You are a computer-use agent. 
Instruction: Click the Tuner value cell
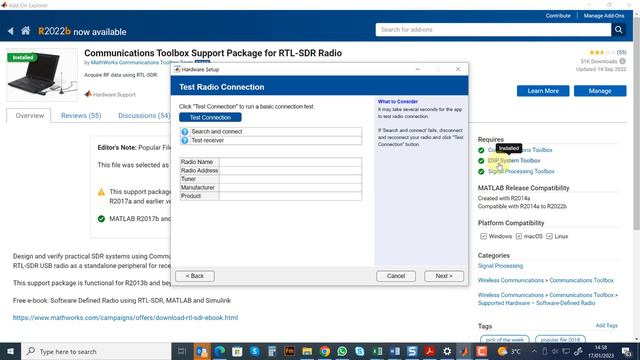click(x=290, y=179)
